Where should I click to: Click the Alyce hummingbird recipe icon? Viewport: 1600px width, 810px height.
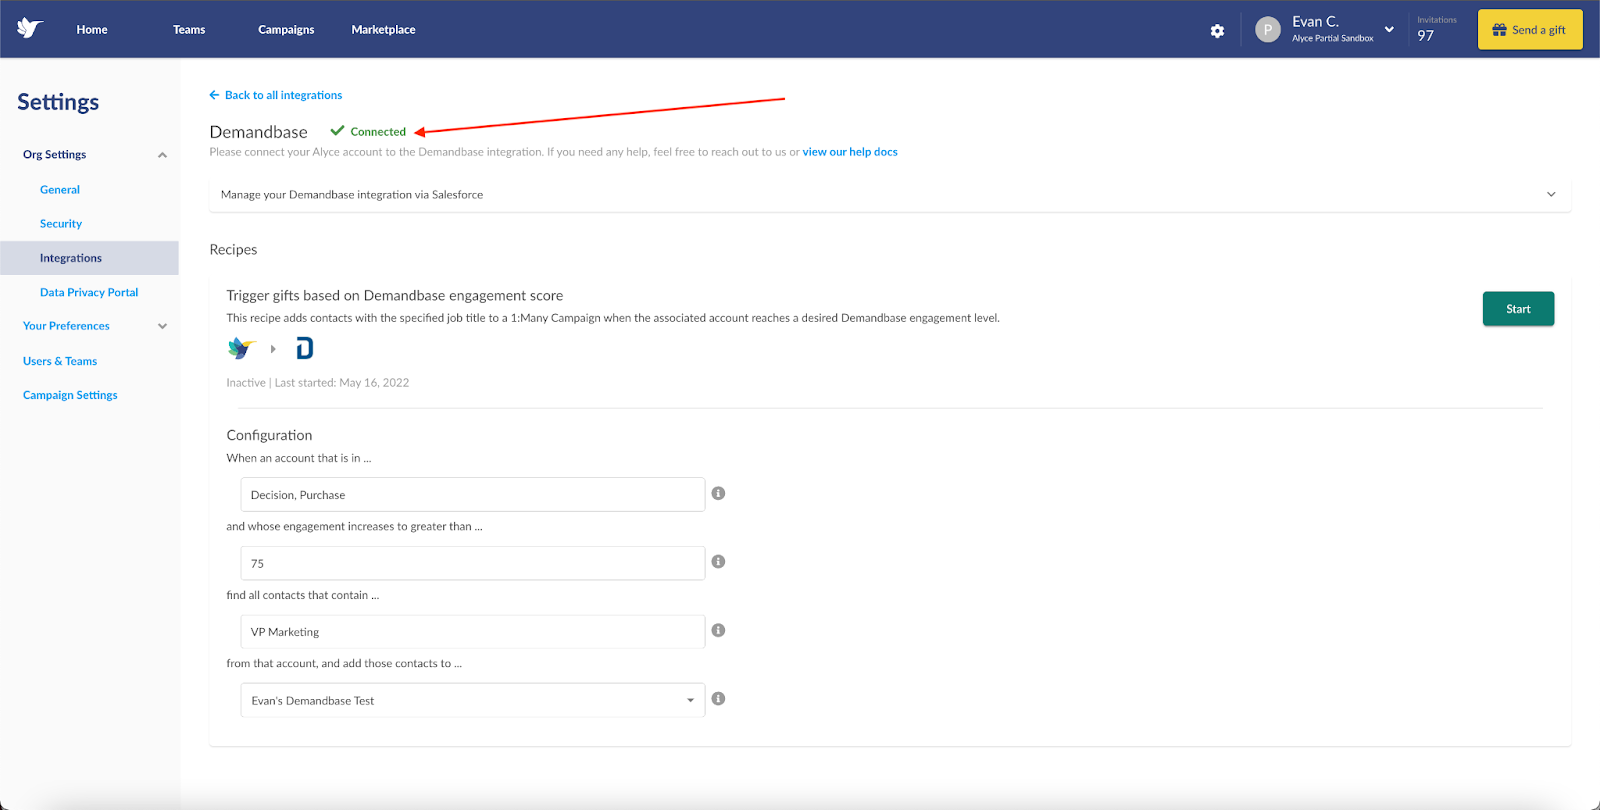point(241,348)
